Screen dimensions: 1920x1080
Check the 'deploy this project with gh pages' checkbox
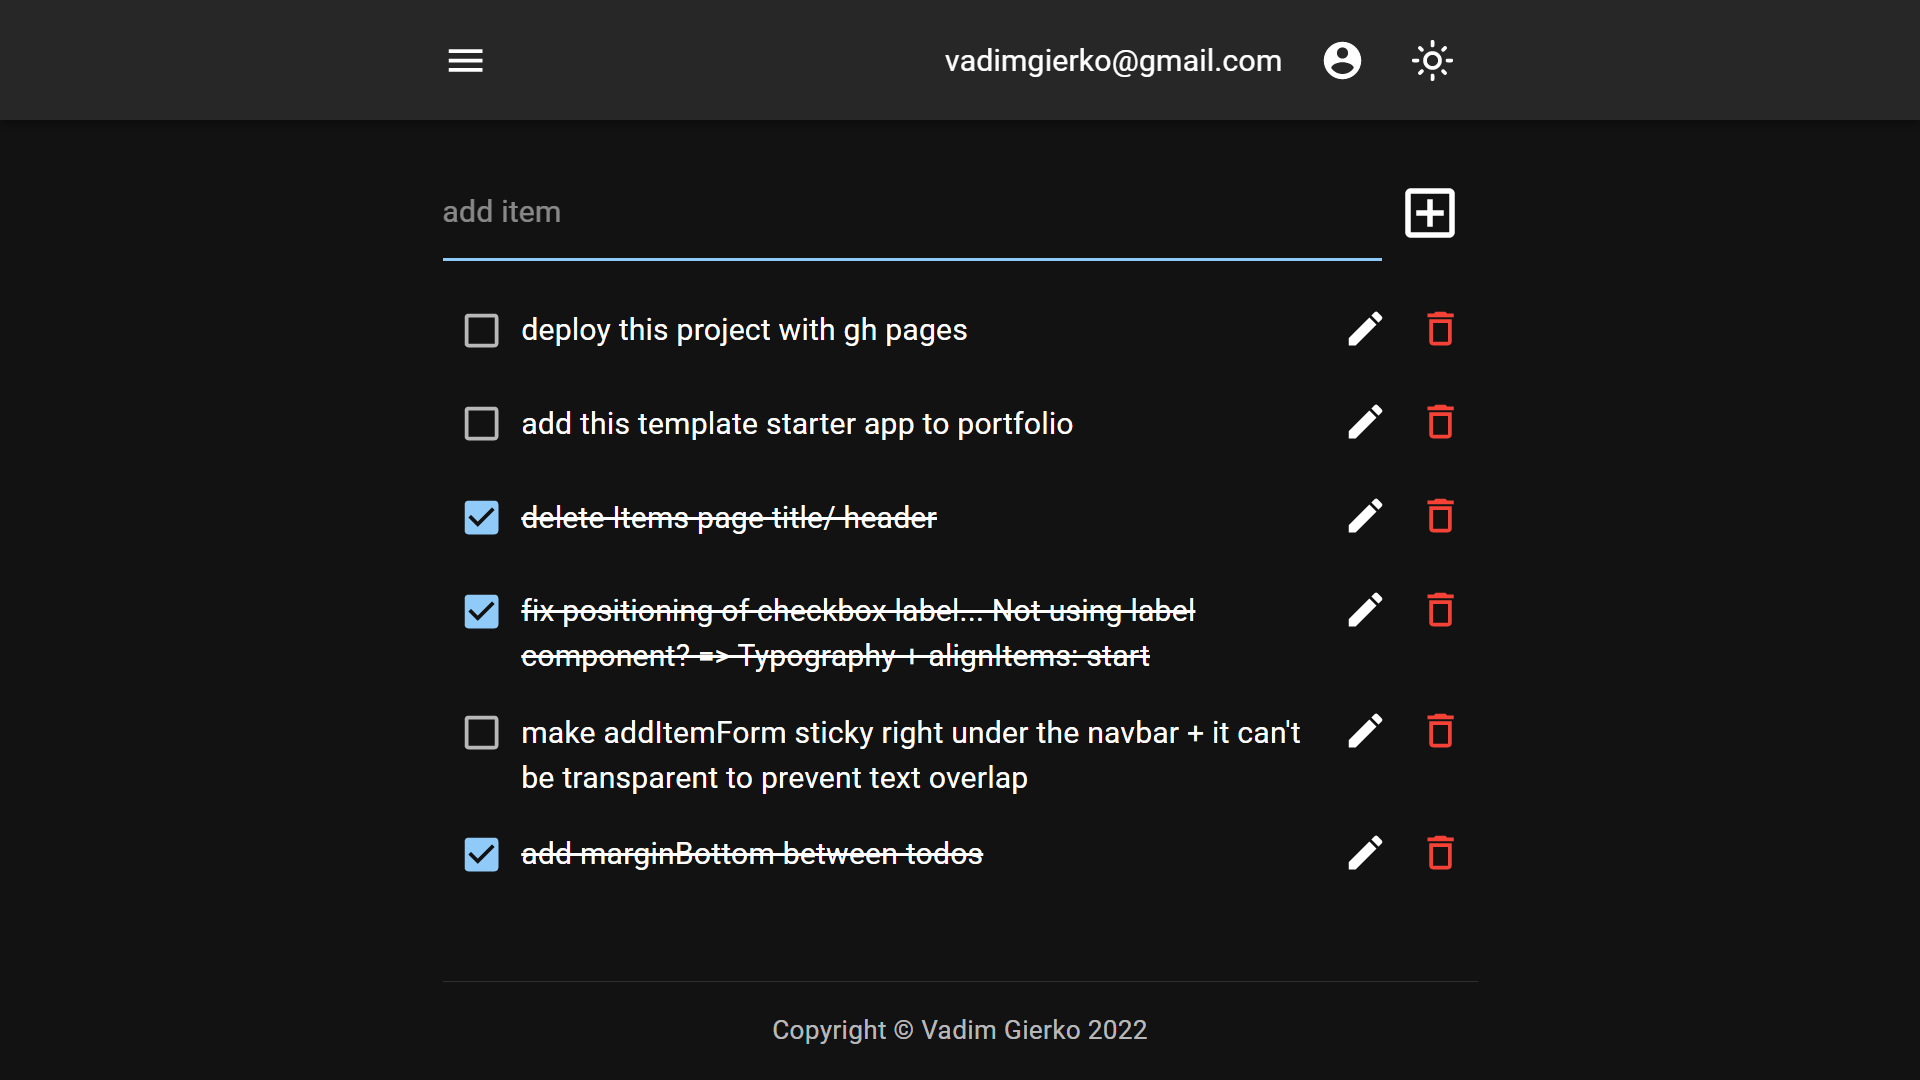pos(481,330)
